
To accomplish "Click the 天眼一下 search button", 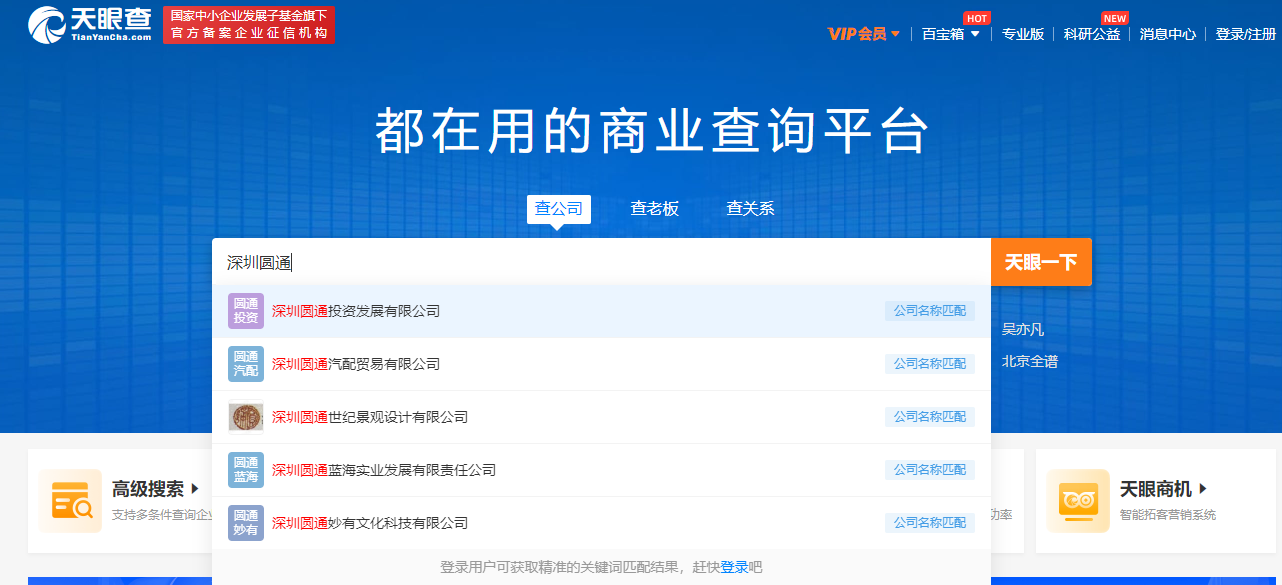I will tap(1040, 261).
